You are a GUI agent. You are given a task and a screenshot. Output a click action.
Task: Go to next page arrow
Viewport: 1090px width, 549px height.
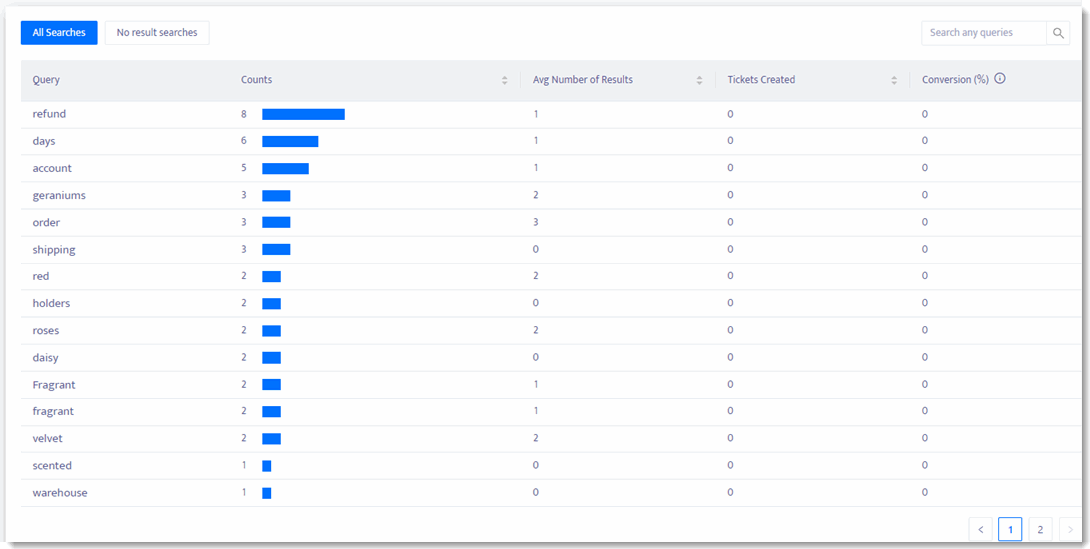pos(1070,530)
